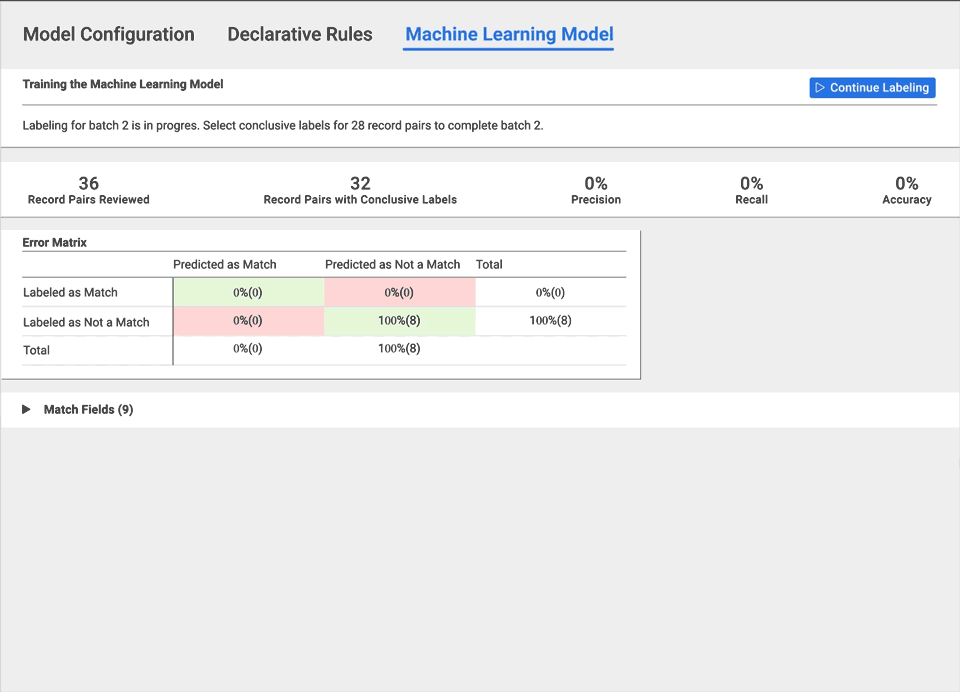Screen dimensions: 960x692
Task: Open the Declarative Rules tab
Action: 300,34
